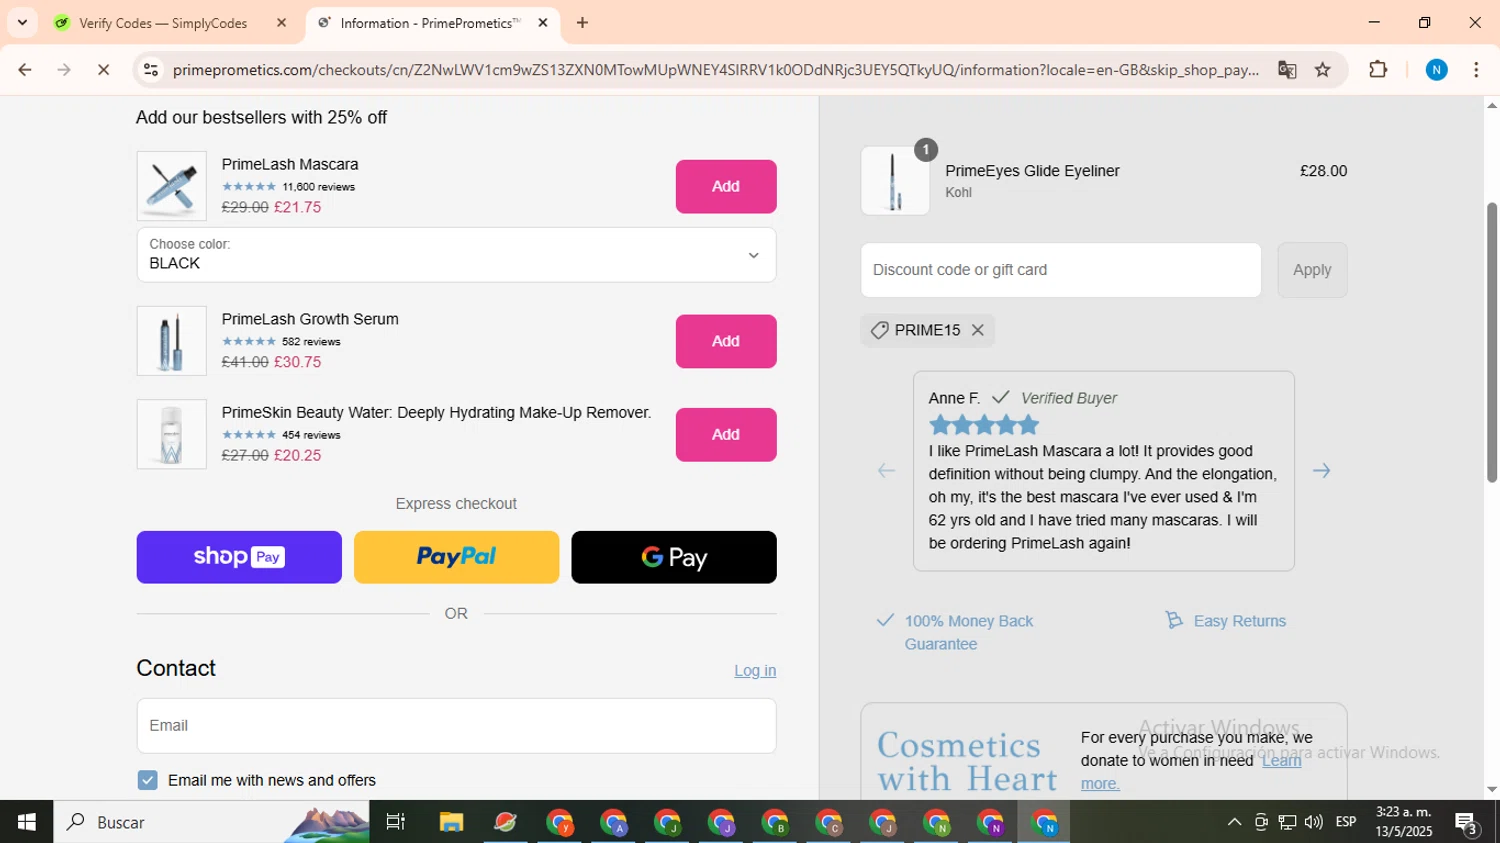Open PrimeEyes Glide Eyeliner cart thumbnail

pos(895,181)
